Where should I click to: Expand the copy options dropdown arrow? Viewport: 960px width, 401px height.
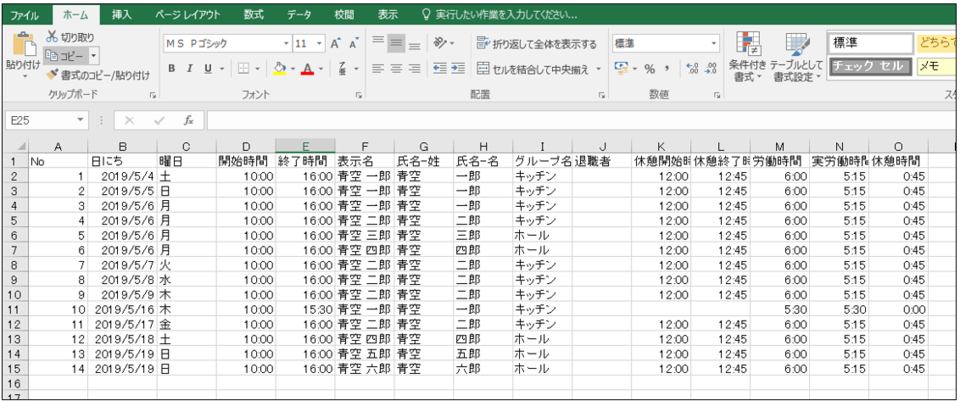click(93, 56)
